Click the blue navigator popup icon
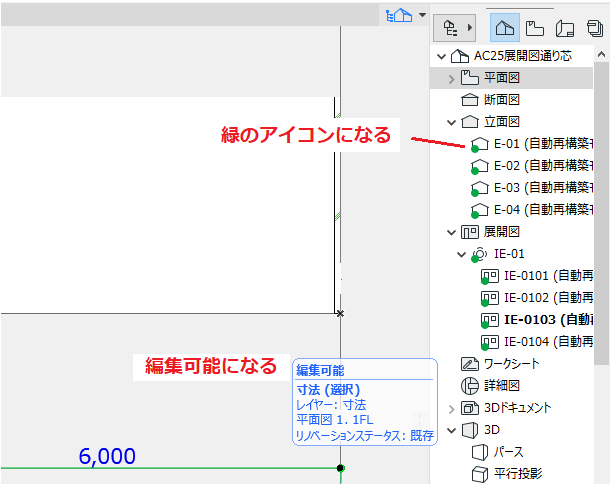This screenshot has height=484, width=615. tap(399, 16)
